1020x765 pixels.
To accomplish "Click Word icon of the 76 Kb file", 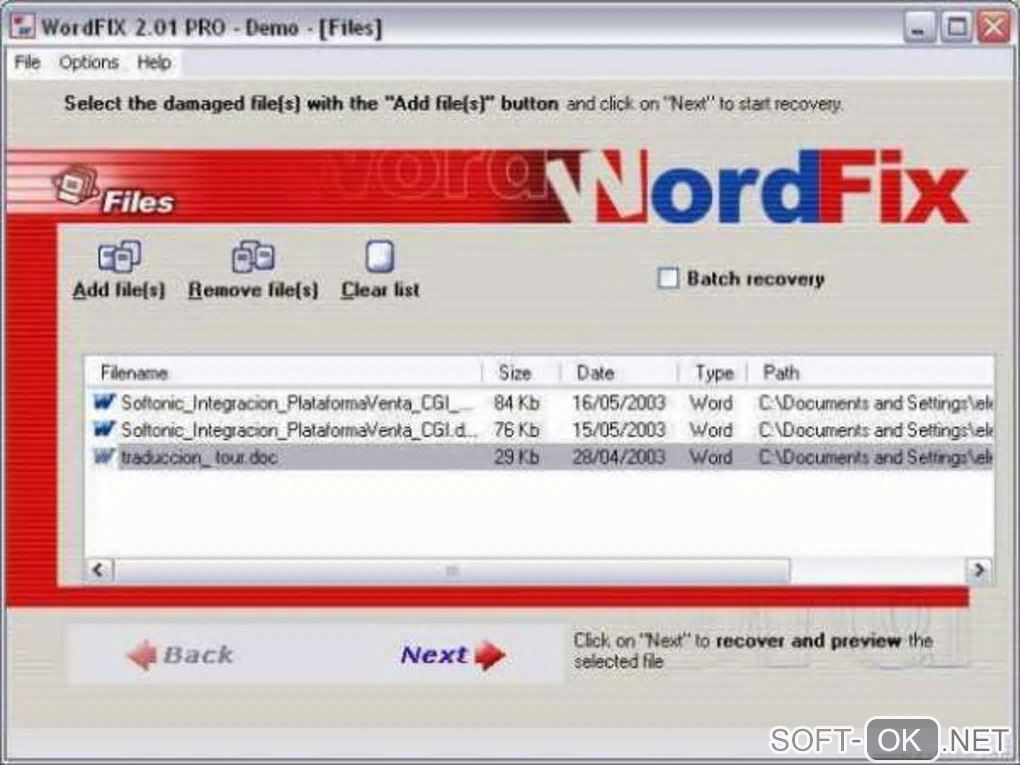I will [x=104, y=429].
